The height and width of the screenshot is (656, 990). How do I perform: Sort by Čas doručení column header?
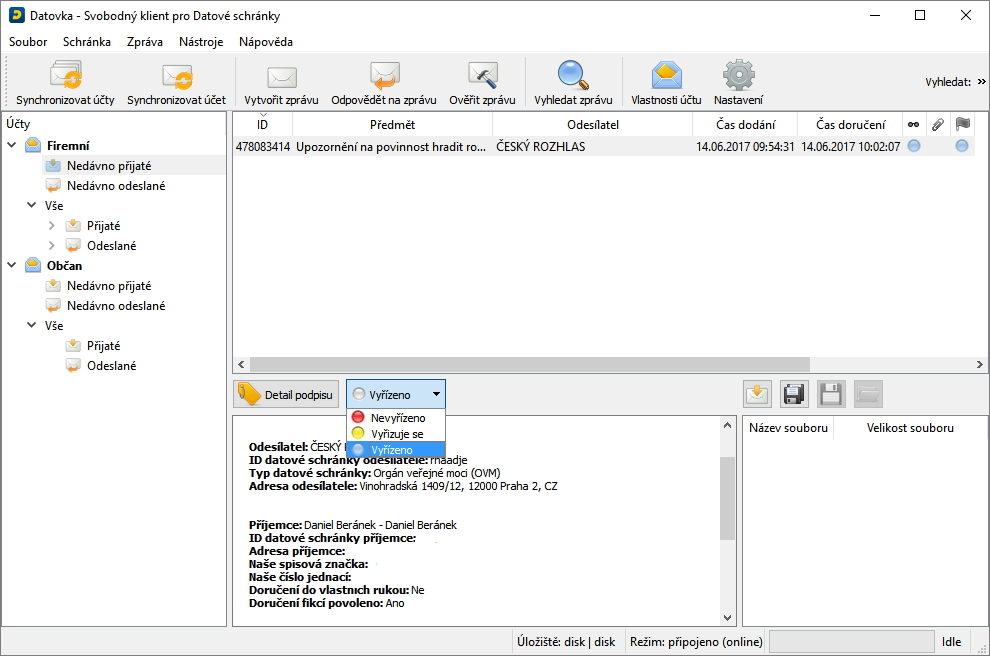(x=850, y=124)
